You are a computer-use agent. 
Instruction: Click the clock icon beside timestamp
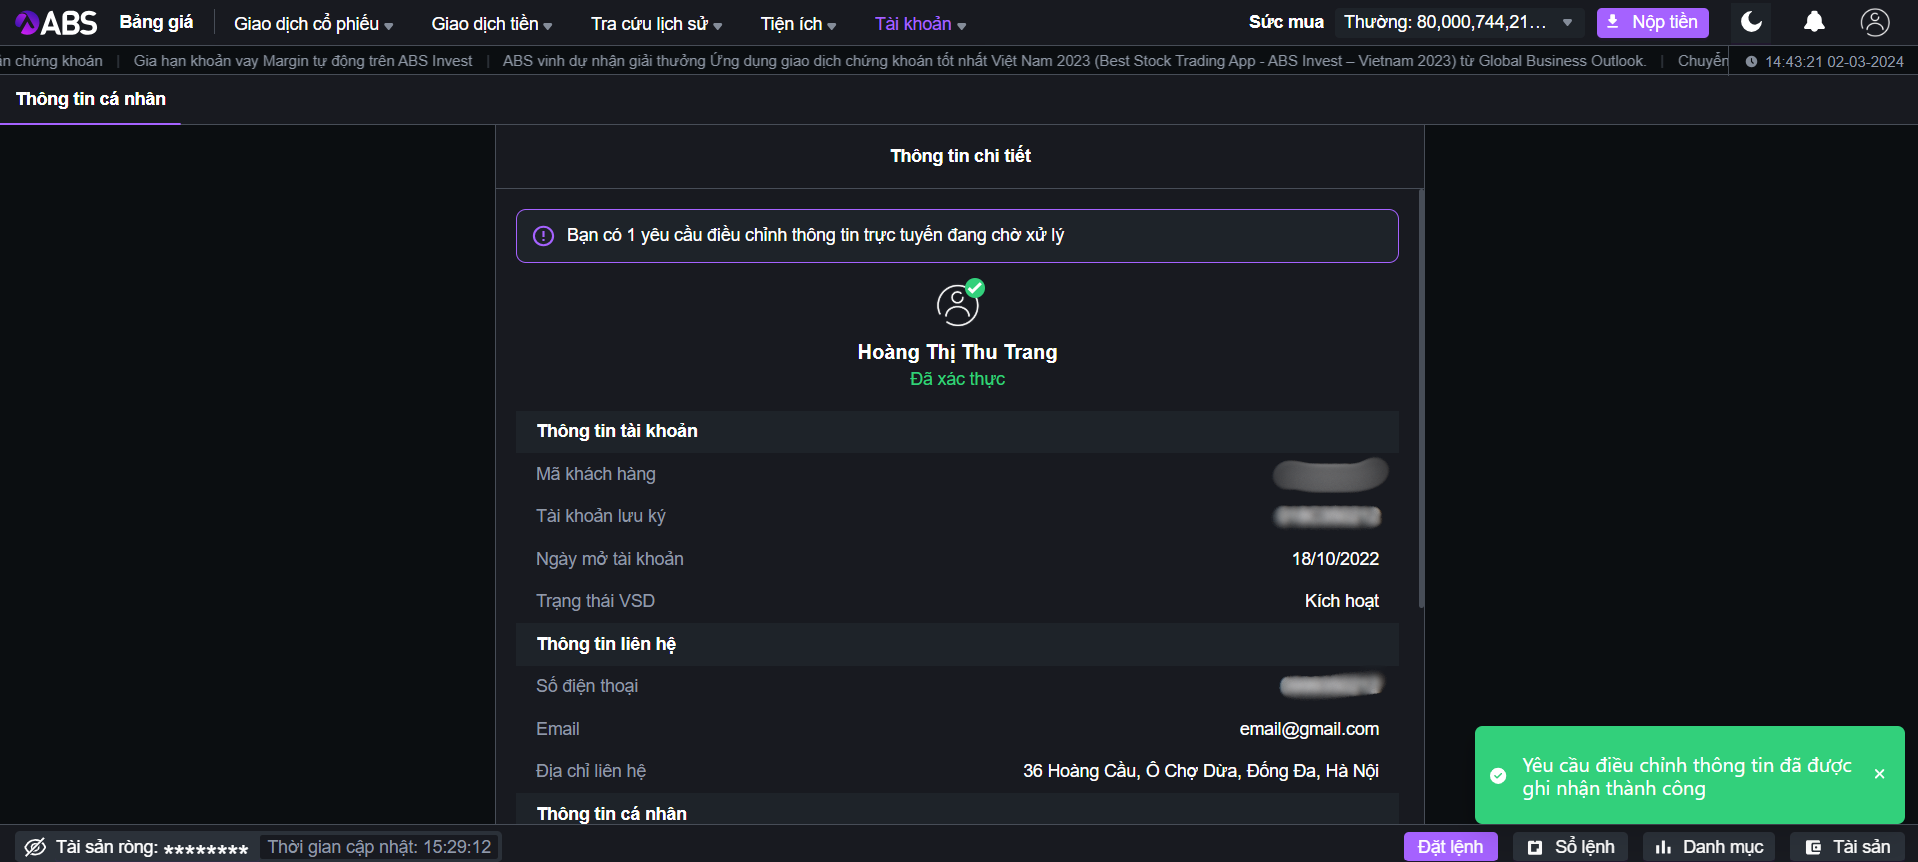click(x=1751, y=62)
